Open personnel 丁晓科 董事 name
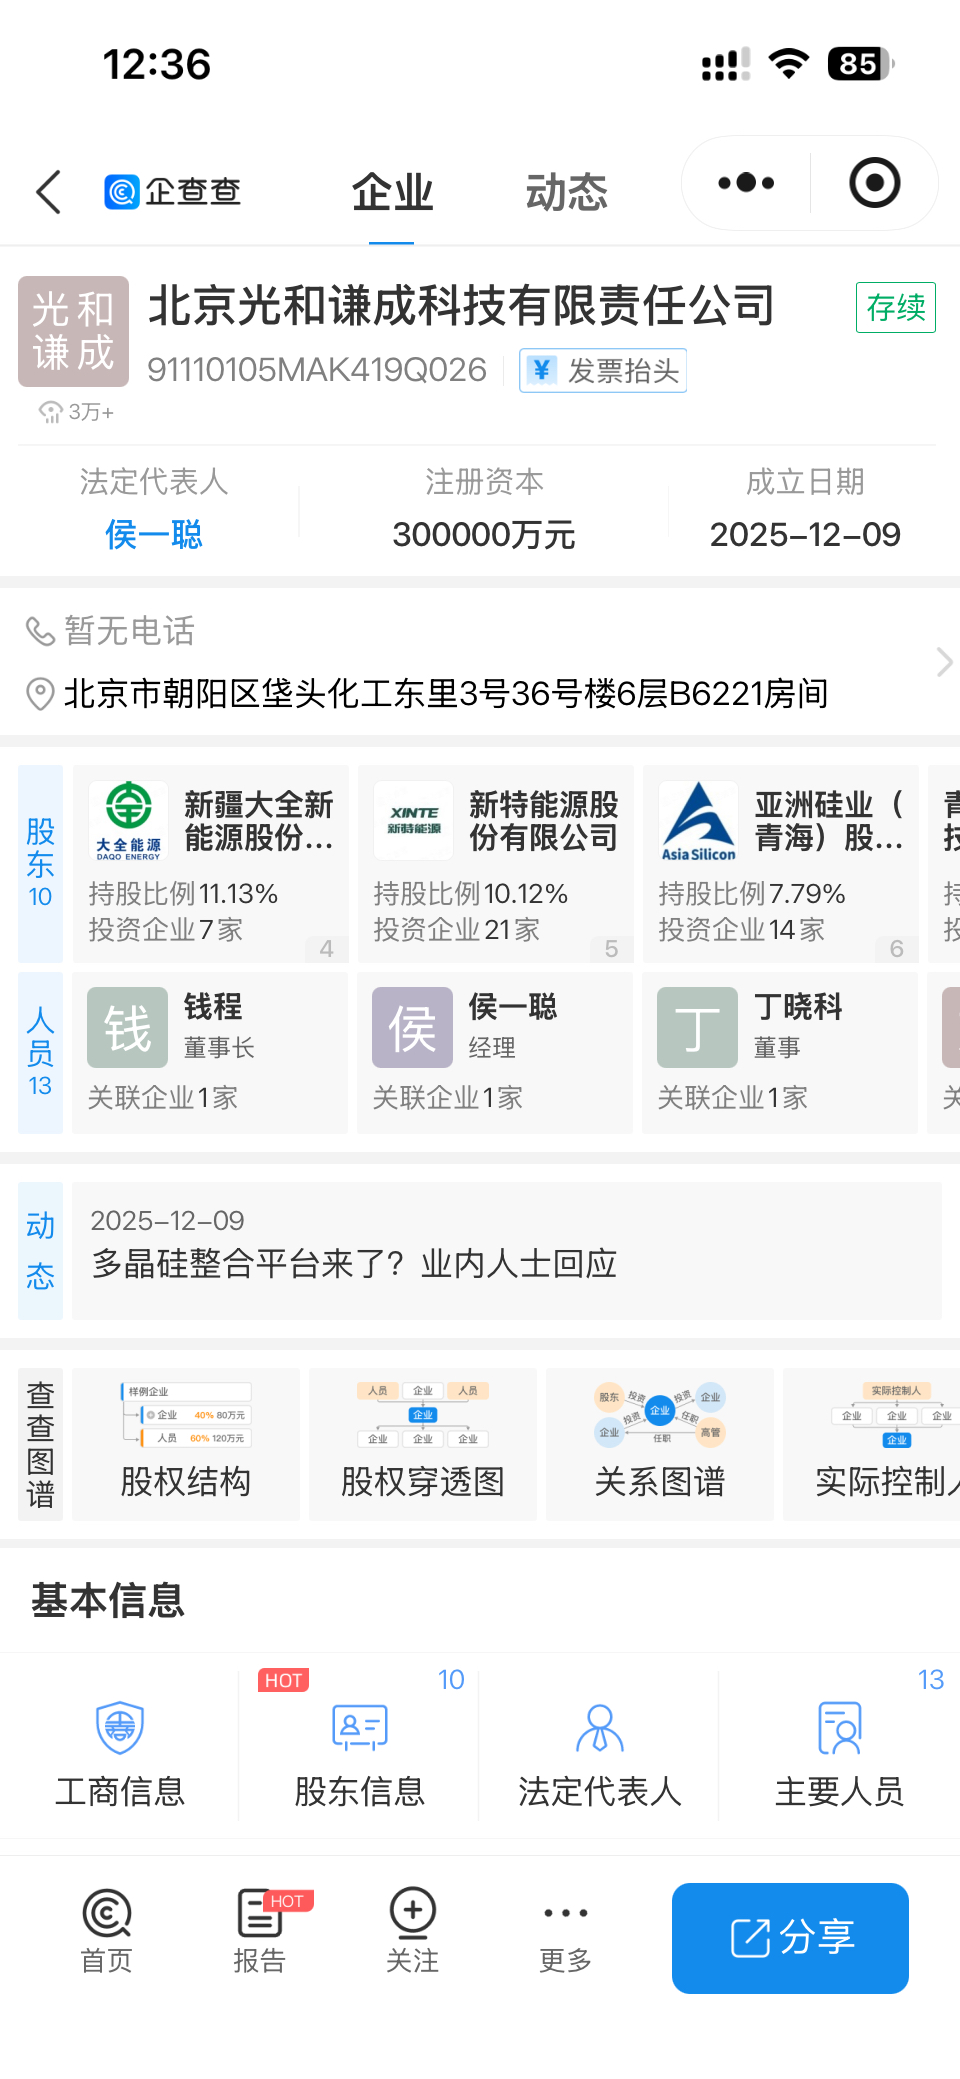Viewport: 960px width, 2079px height. click(x=798, y=1006)
